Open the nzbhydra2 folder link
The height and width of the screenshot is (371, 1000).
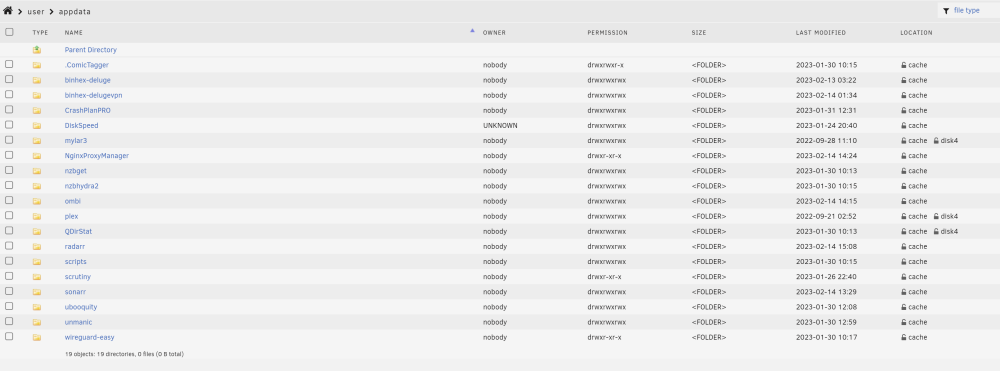[81, 186]
